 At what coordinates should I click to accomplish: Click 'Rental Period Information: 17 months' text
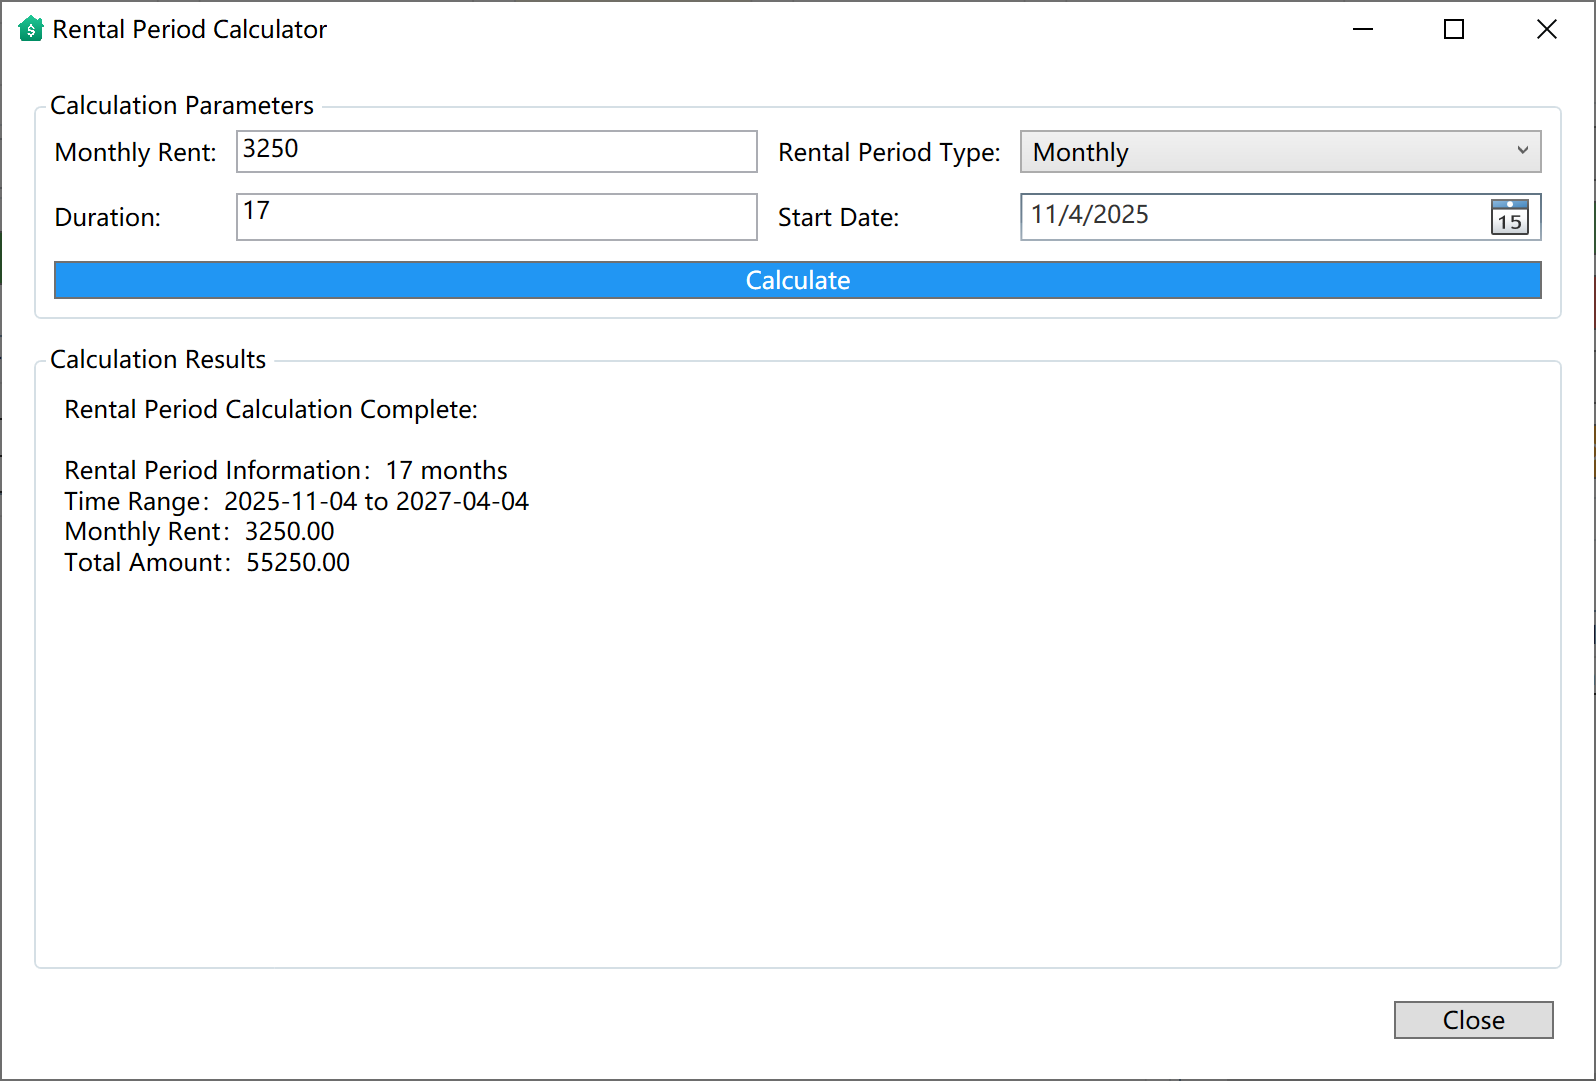click(286, 470)
